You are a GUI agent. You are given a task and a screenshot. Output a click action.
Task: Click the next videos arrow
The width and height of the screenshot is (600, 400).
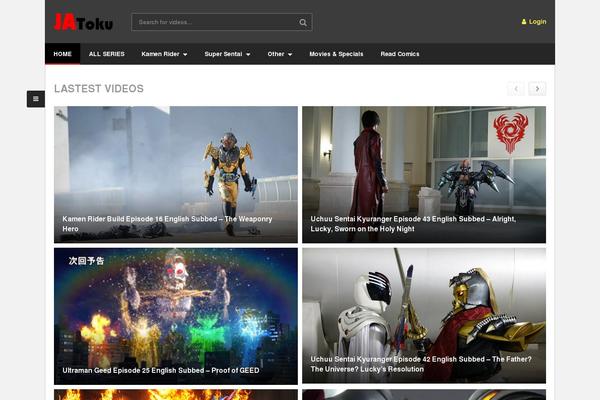[x=538, y=89]
